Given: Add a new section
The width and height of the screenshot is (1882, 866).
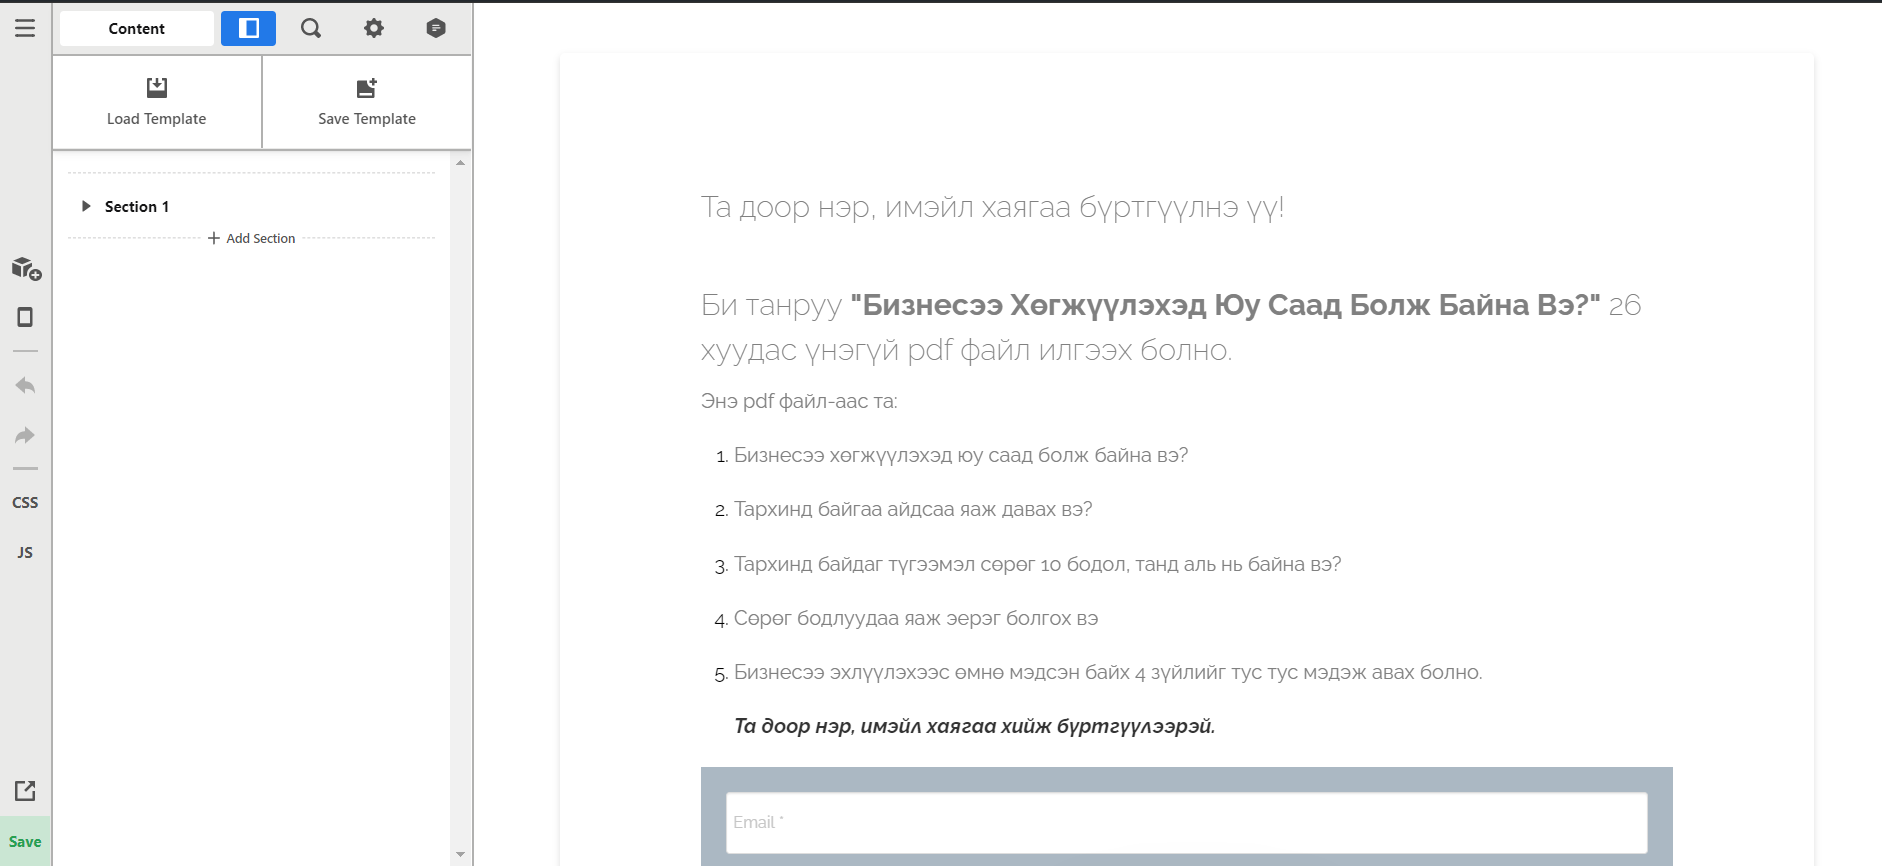Looking at the screenshot, I should (x=251, y=238).
